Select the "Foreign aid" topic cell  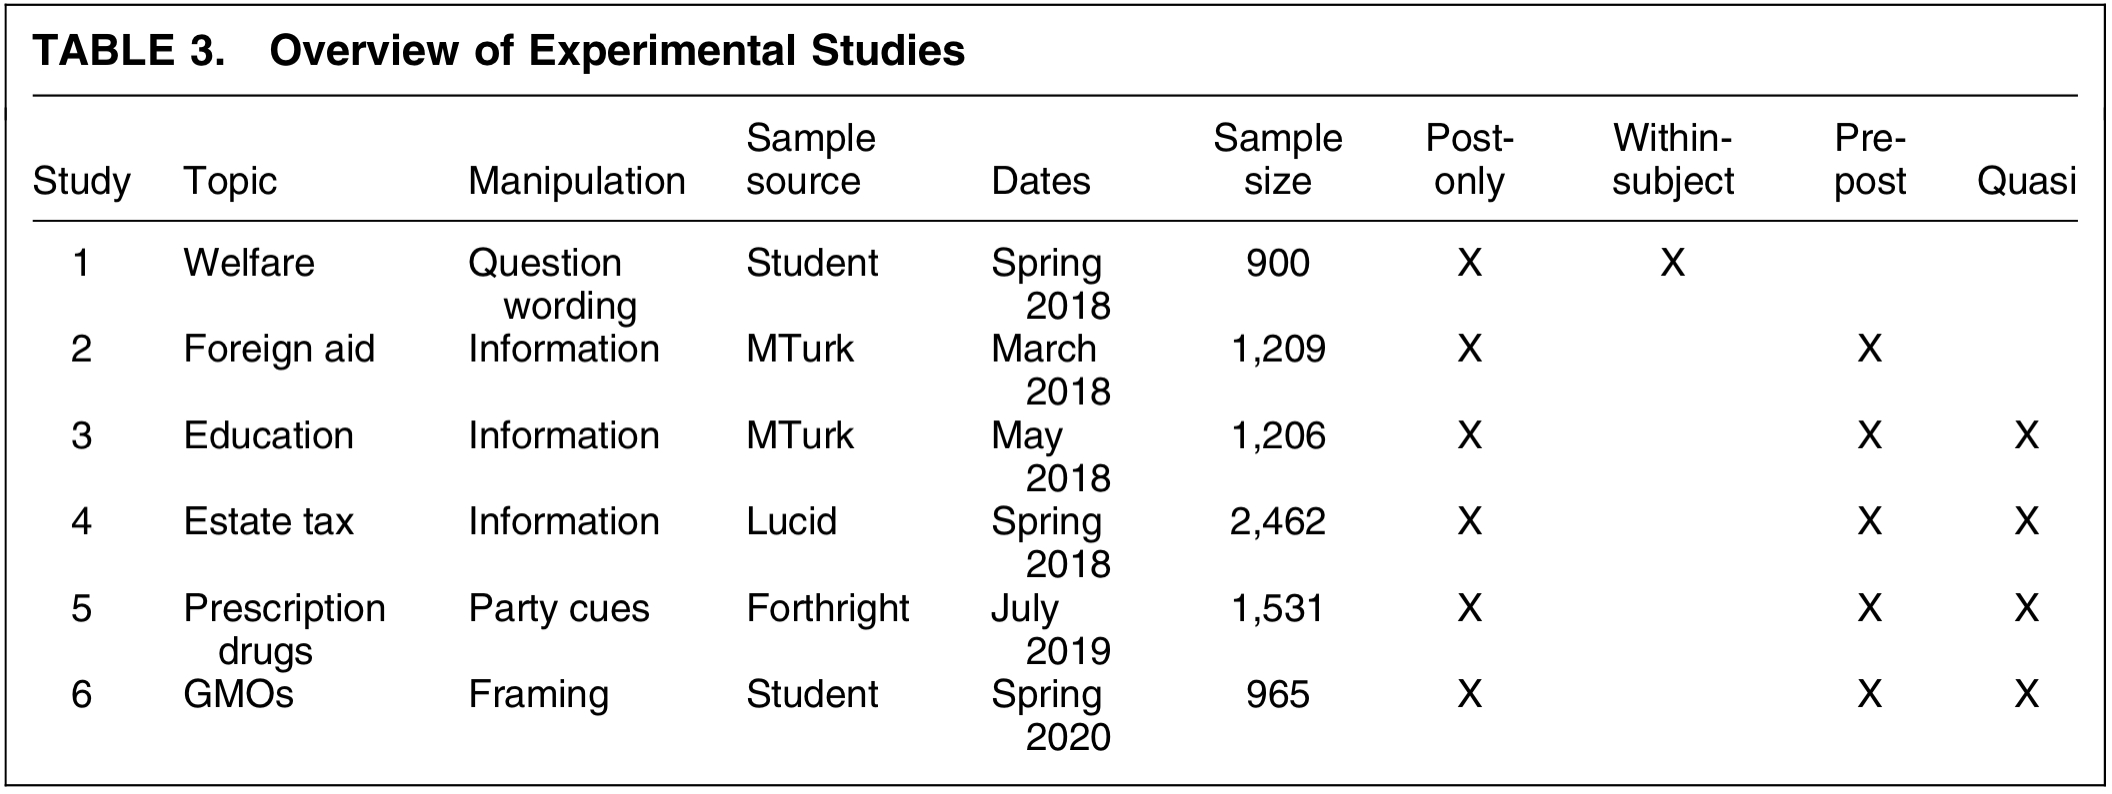[x=278, y=349]
